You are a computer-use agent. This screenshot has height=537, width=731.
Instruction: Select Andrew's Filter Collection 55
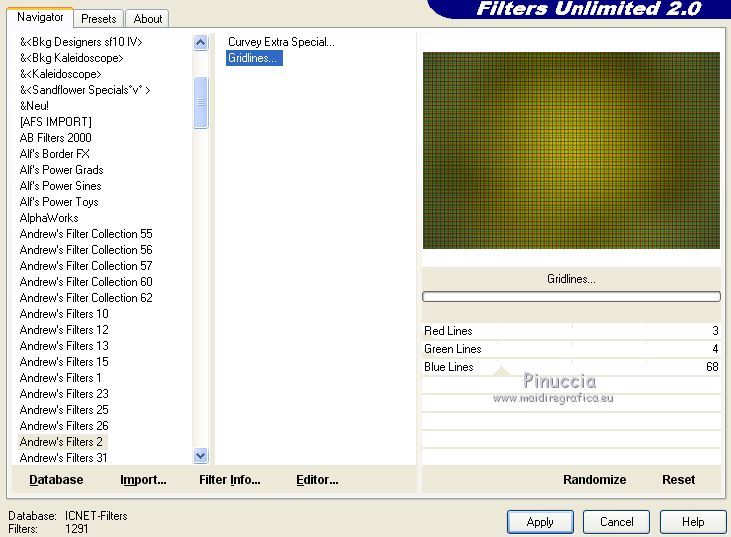(86, 234)
